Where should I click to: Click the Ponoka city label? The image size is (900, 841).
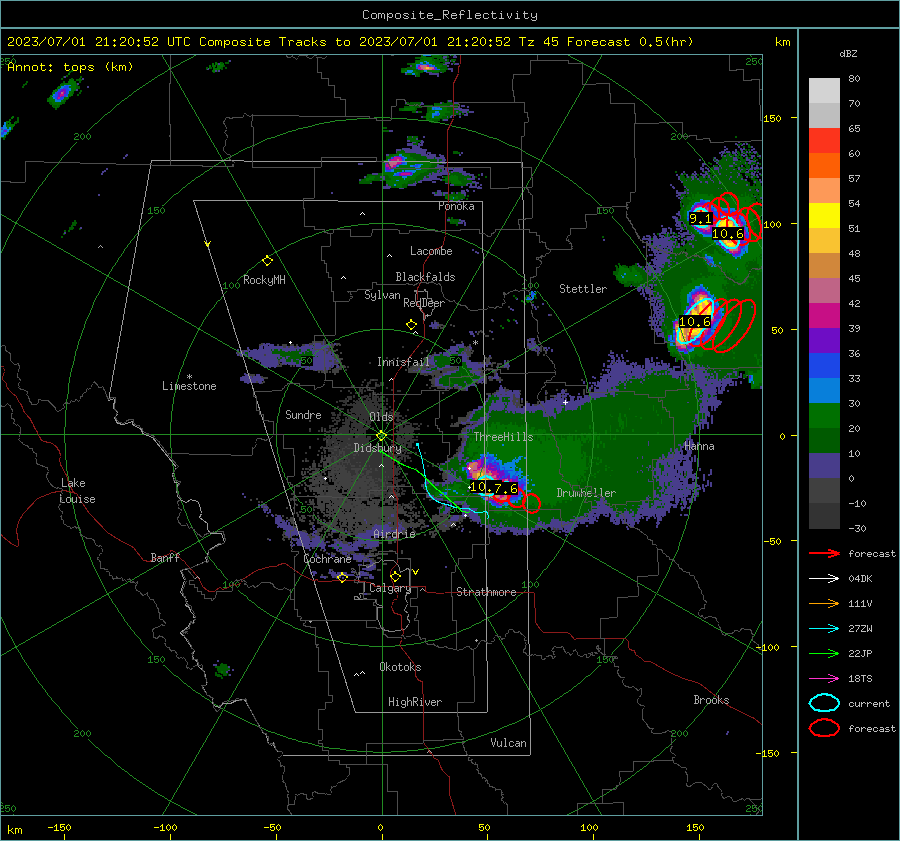[456, 206]
